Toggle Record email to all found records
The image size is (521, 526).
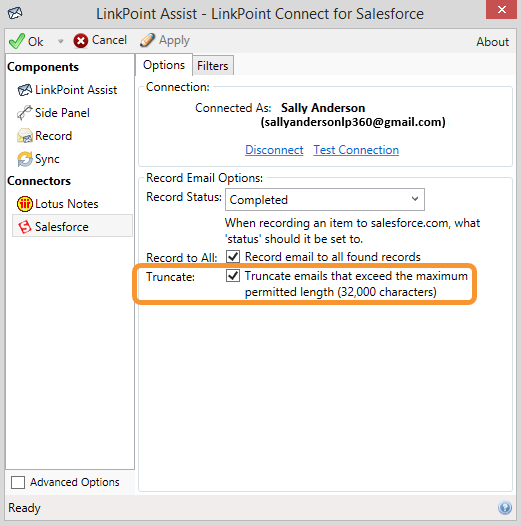[x=233, y=257]
